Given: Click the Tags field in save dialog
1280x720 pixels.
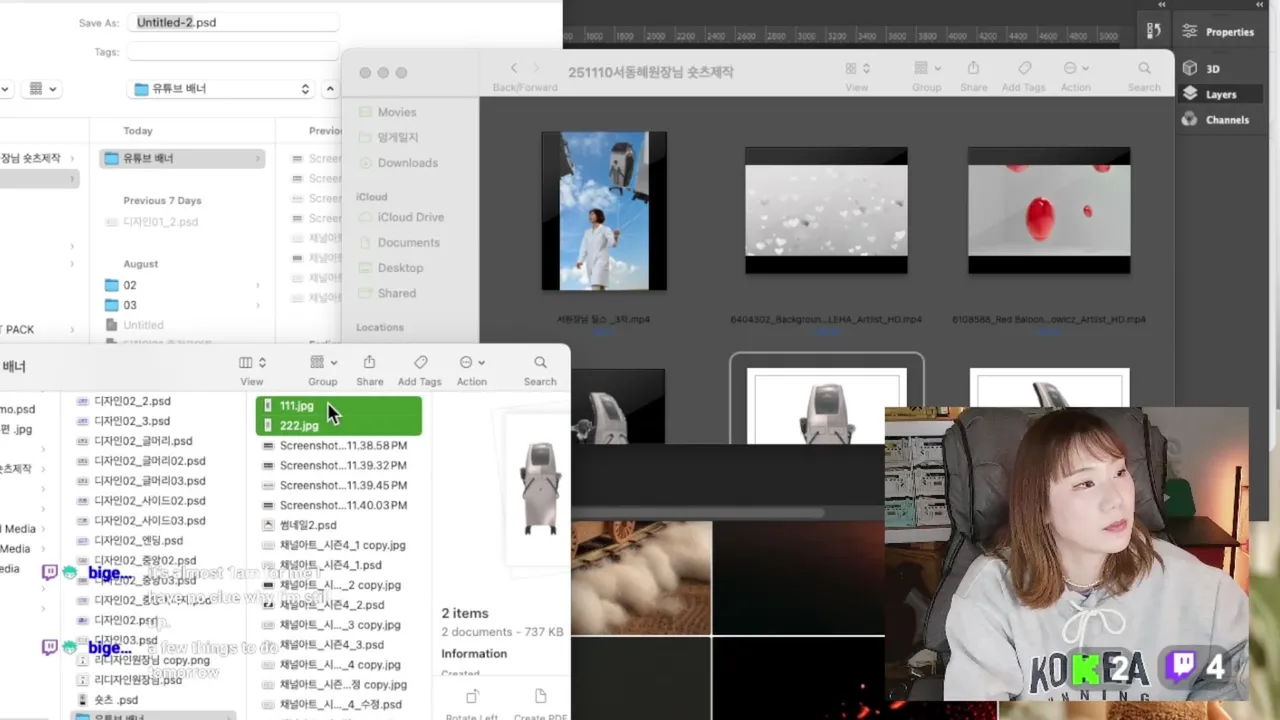Looking at the screenshot, I should click(232, 51).
